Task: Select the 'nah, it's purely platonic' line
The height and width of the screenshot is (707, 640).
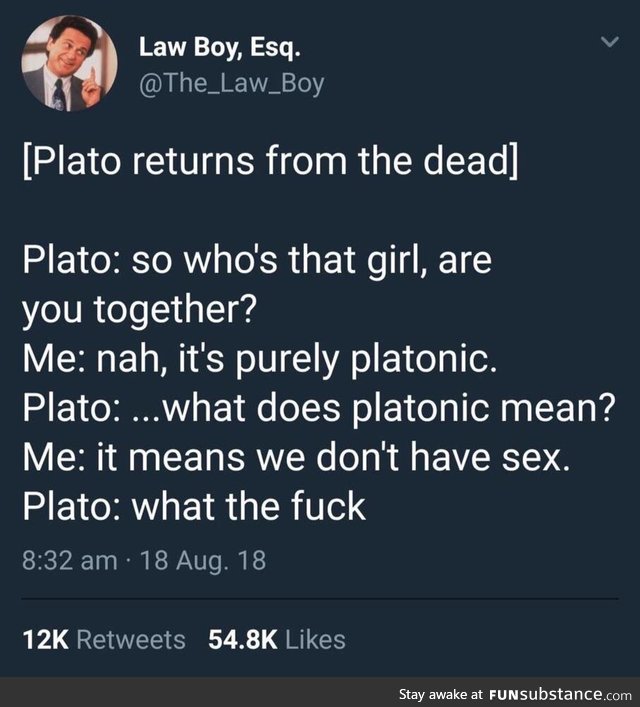Action: [x=260, y=359]
